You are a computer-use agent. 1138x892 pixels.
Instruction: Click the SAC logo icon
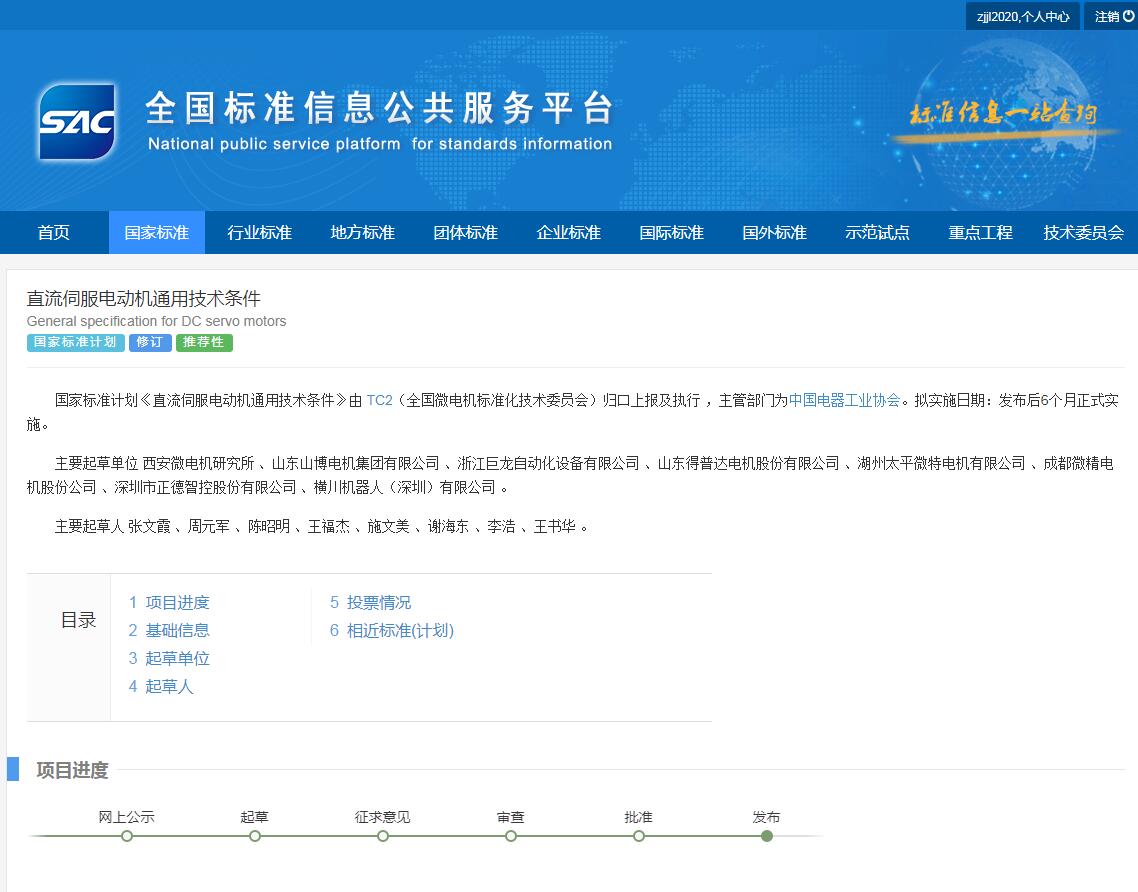[x=77, y=122]
